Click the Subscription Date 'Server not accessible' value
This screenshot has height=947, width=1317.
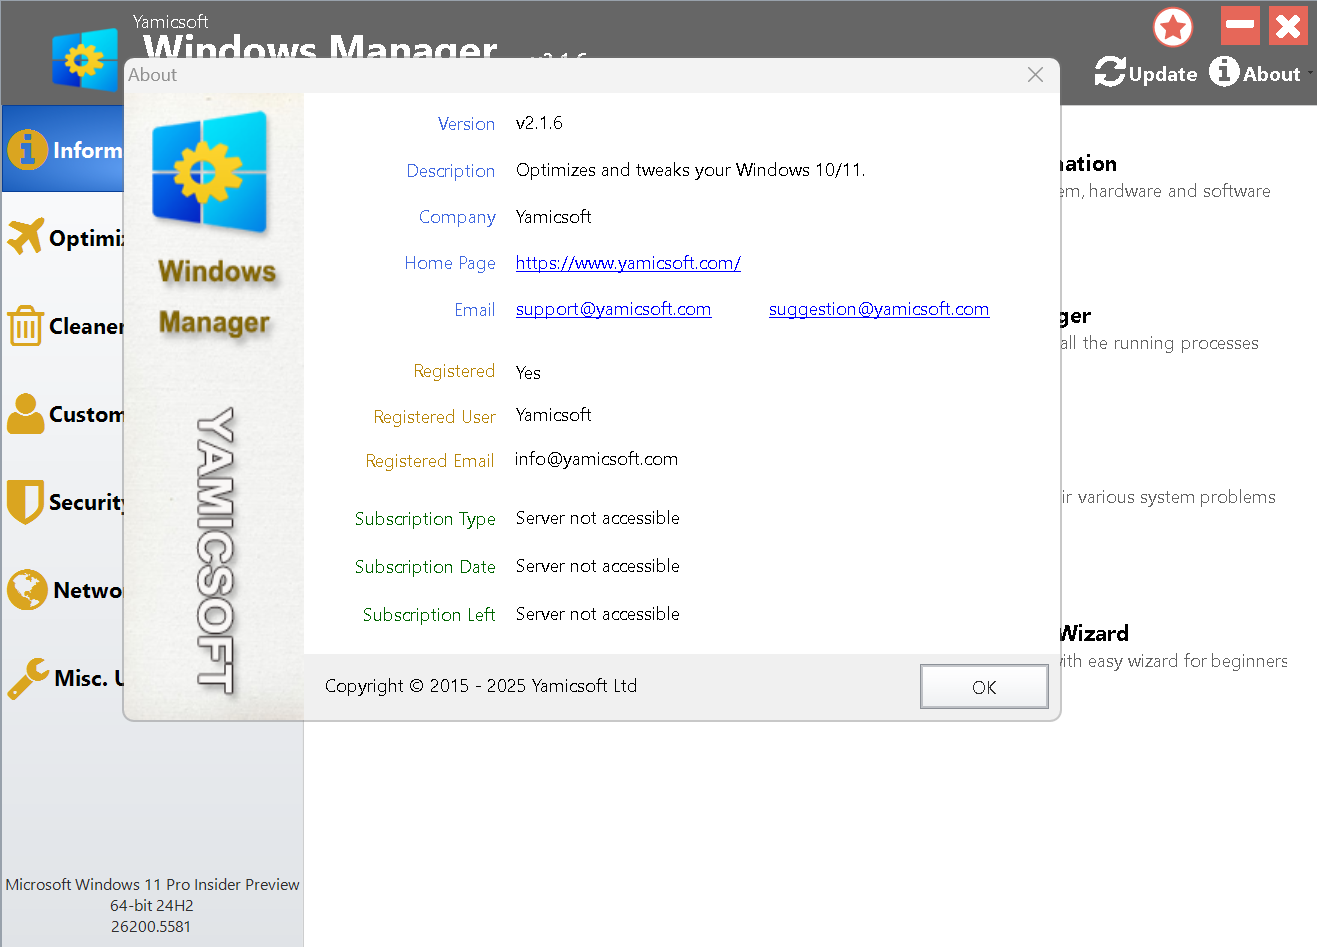coord(597,566)
